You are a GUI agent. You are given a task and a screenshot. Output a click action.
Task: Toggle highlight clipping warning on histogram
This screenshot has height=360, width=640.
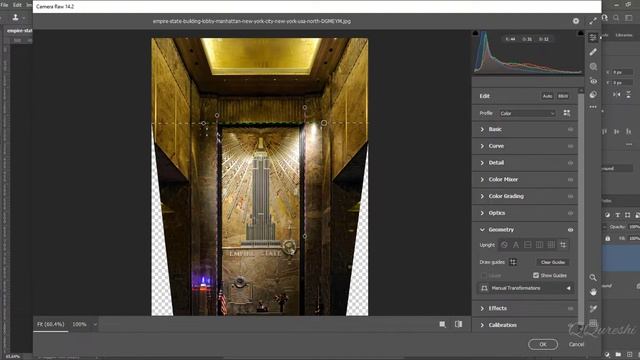580,33
